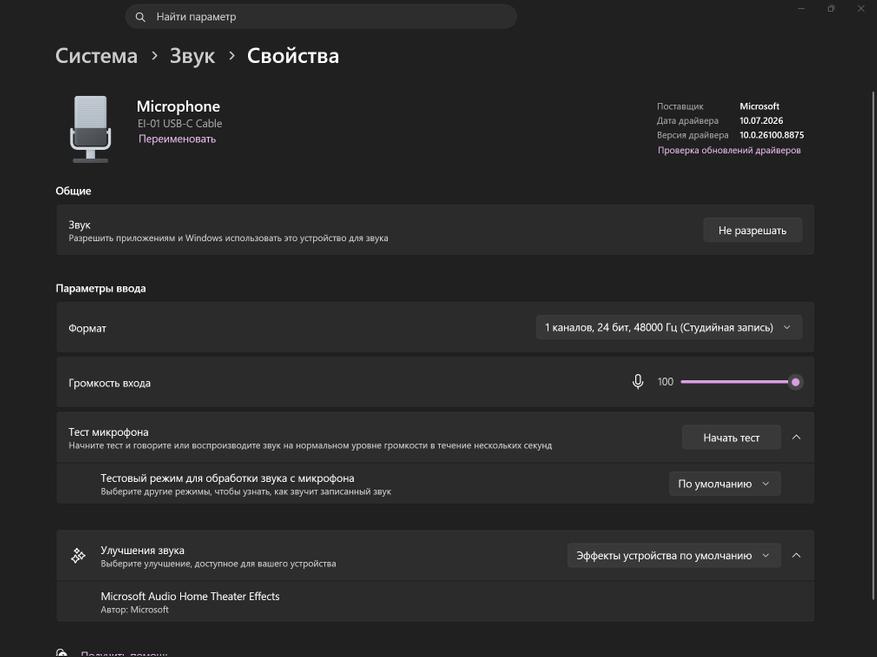This screenshot has width=877, height=657.
Task: Open the Формат dropdown for channel settings
Action: tap(669, 328)
